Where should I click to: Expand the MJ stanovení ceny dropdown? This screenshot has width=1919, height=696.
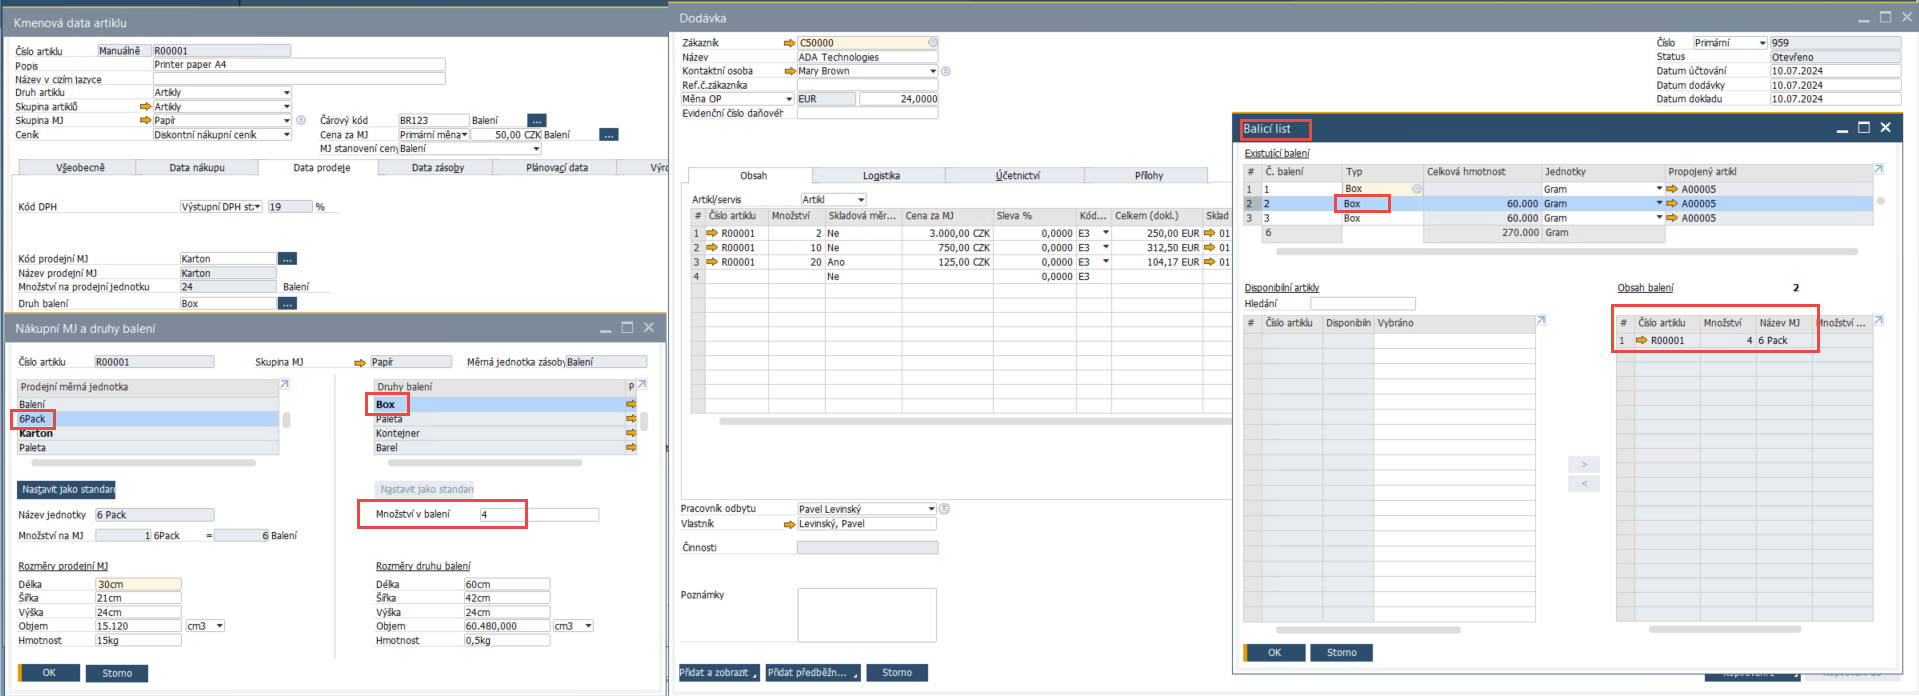[x=536, y=149]
